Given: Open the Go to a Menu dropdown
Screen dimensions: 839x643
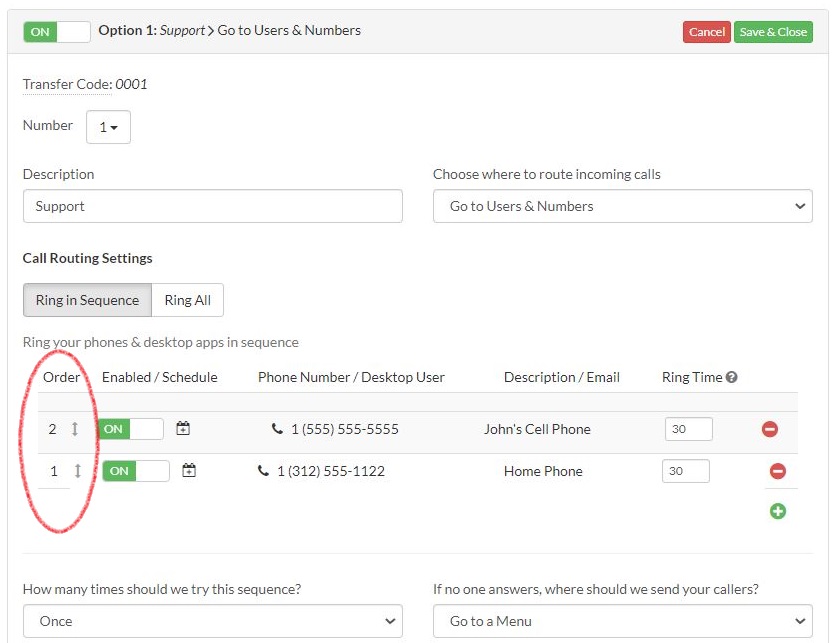Looking at the screenshot, I should (x=622, y=621).
